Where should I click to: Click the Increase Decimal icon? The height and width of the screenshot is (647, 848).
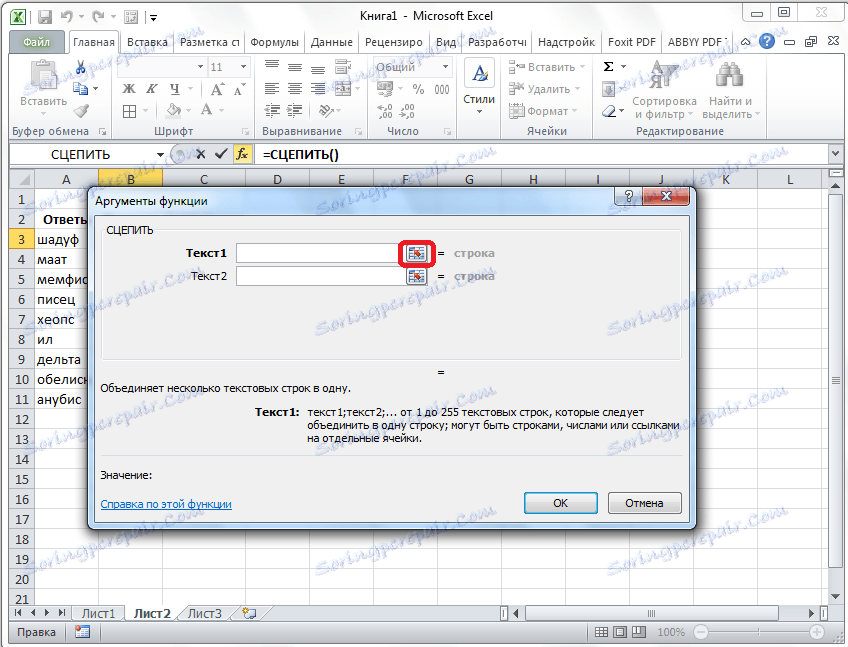pyautogui.click(x=385, y=111)
